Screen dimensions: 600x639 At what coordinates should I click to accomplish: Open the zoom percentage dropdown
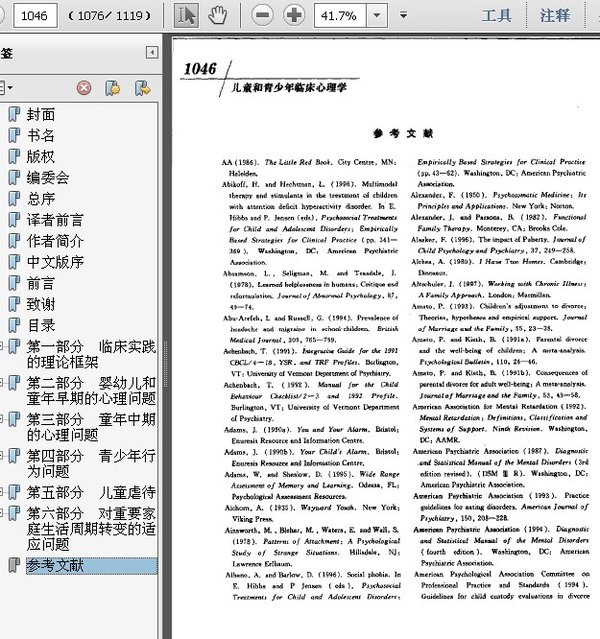pos(377,15)
